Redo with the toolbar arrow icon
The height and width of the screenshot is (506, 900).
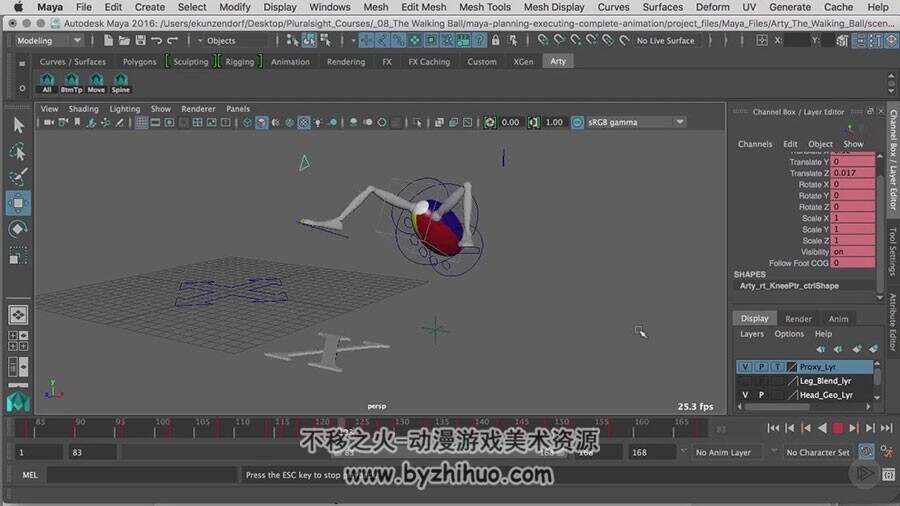tap(172, 41)
